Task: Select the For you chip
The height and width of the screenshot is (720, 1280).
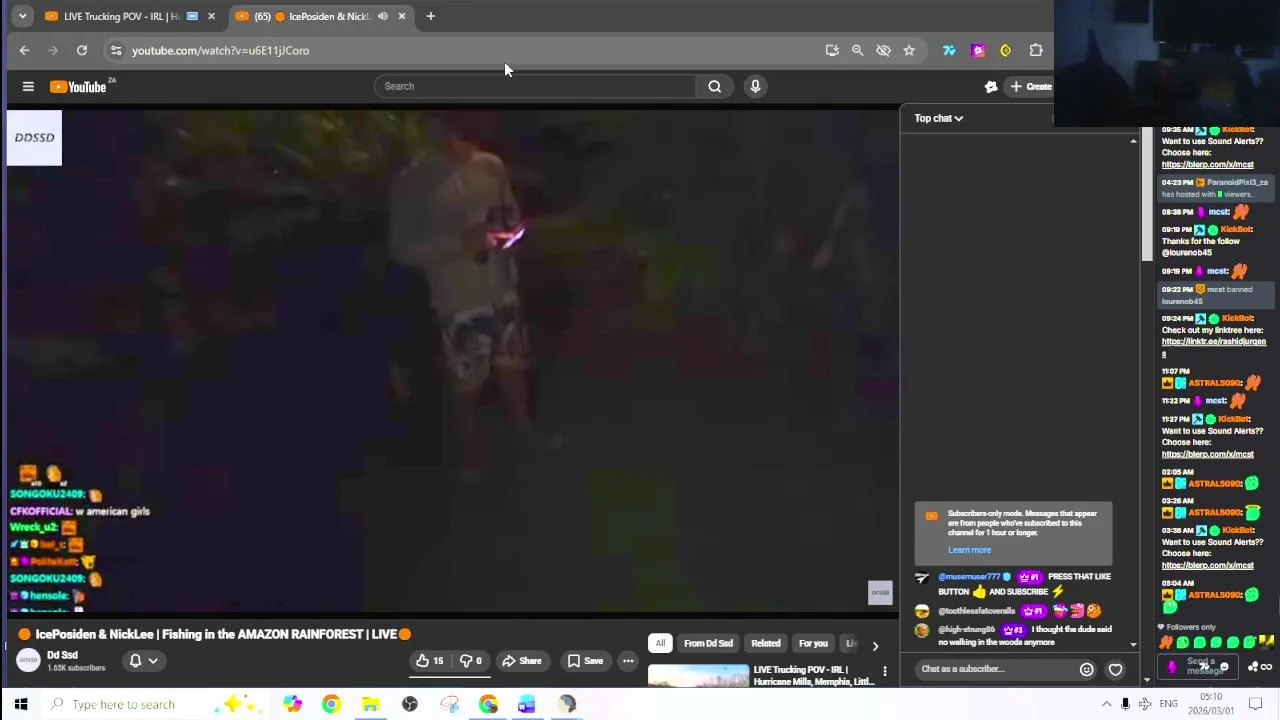Action: click(813, 643)
